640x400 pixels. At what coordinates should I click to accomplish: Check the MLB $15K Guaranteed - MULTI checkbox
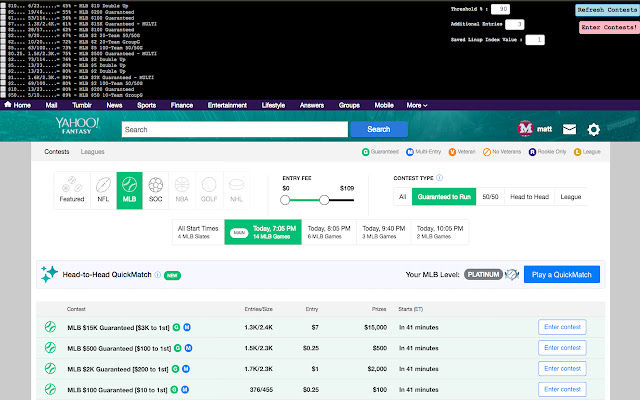[x=3, y=24]
